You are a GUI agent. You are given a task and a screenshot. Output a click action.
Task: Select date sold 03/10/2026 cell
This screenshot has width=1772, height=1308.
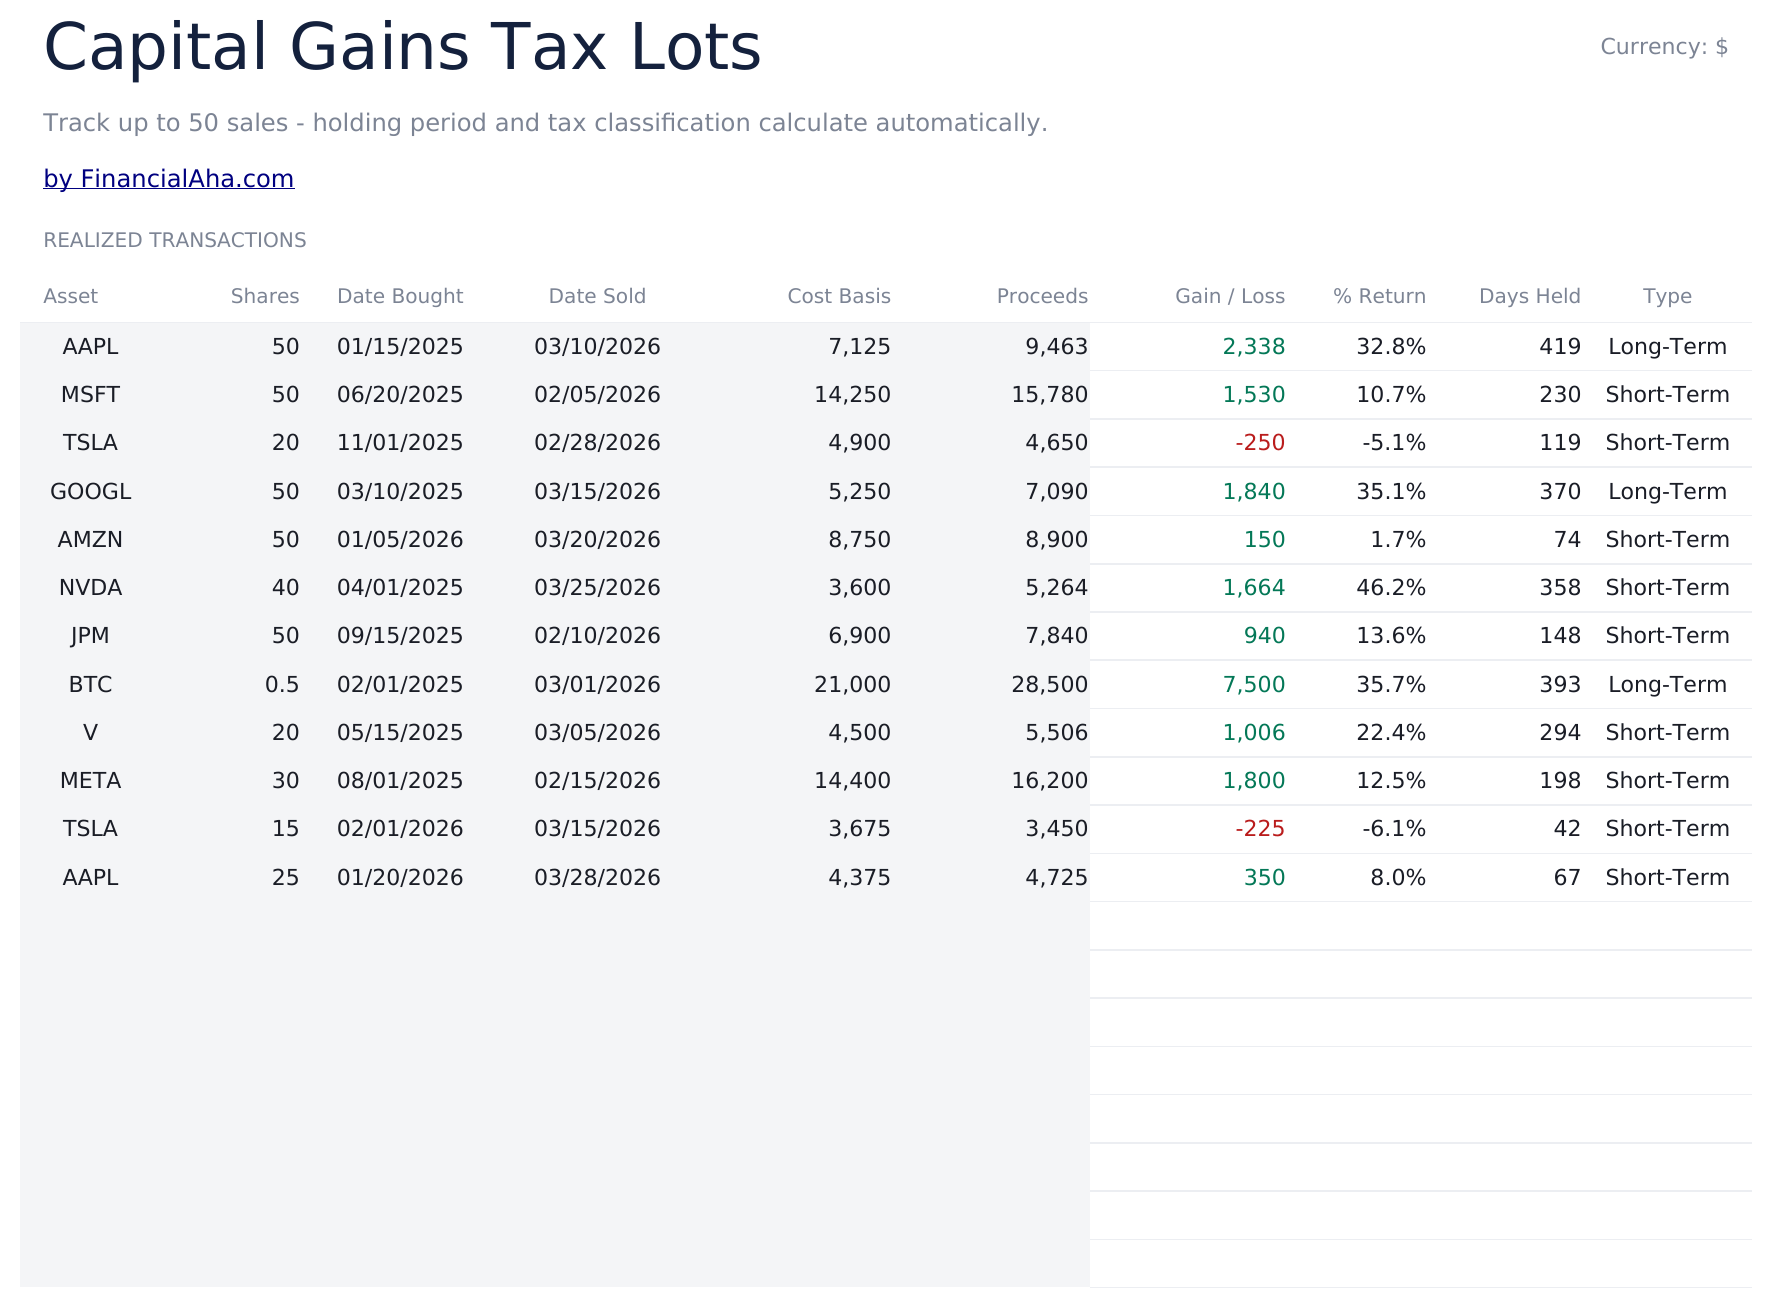(597, 347)
